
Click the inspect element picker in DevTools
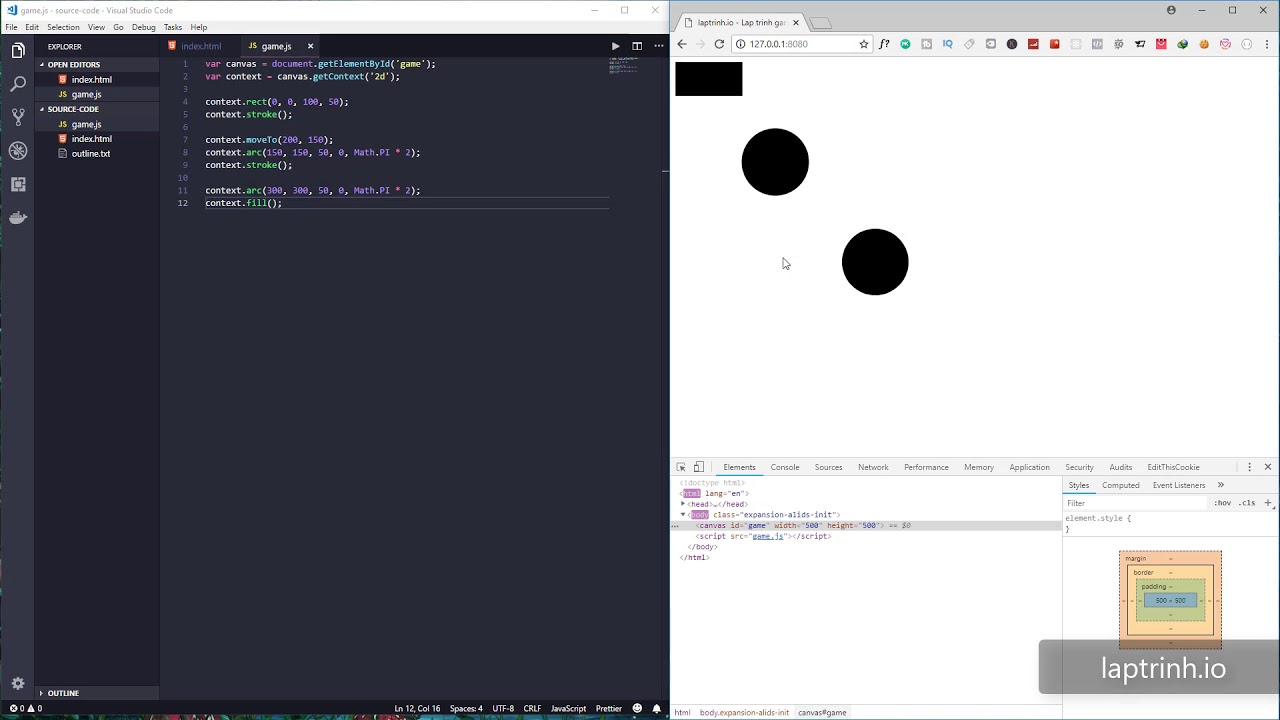[x=681, y=467]
